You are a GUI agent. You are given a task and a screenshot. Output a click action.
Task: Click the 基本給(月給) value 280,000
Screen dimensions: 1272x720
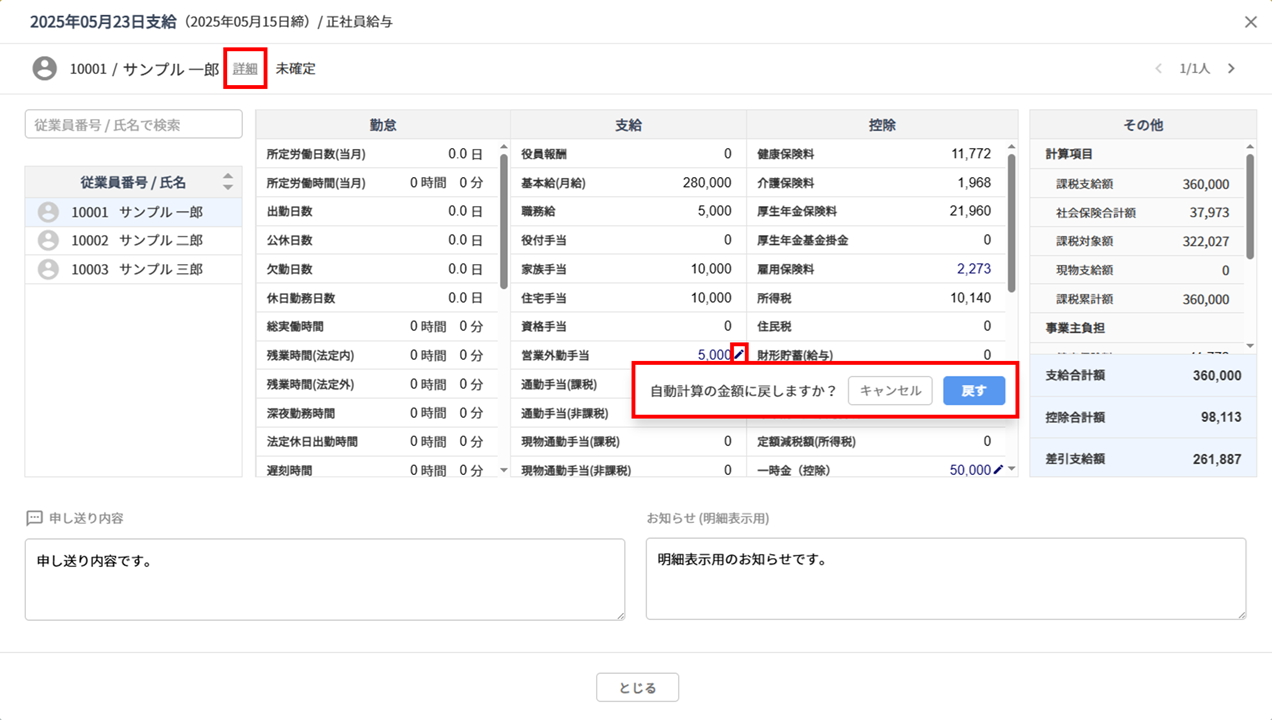point(705,183)
